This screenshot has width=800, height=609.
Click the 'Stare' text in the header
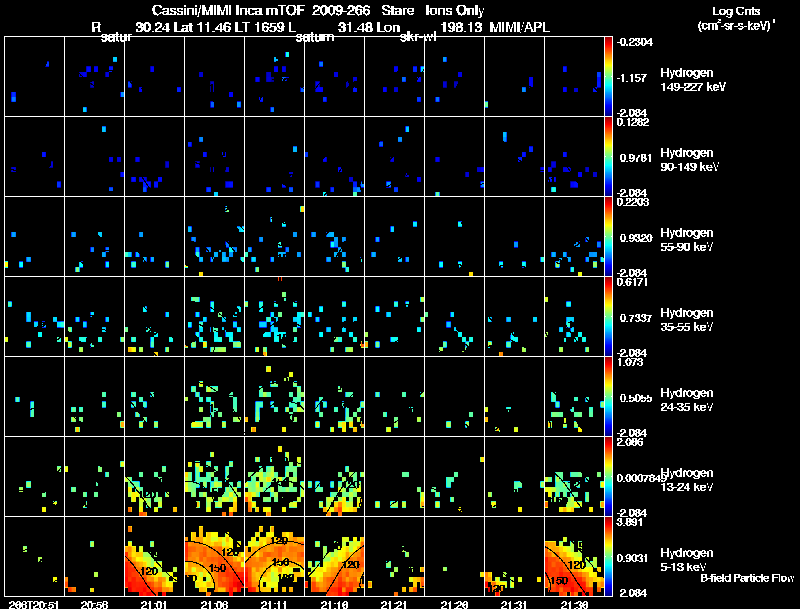[397, 10]
